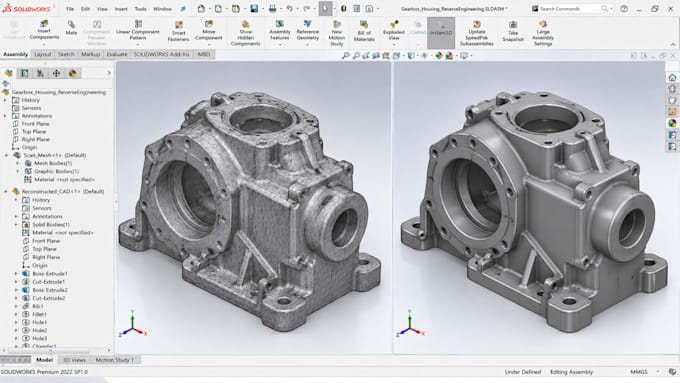This screenshot has width=680, height=383.
Task: Open the Edit menu
Action: point(85,9)
